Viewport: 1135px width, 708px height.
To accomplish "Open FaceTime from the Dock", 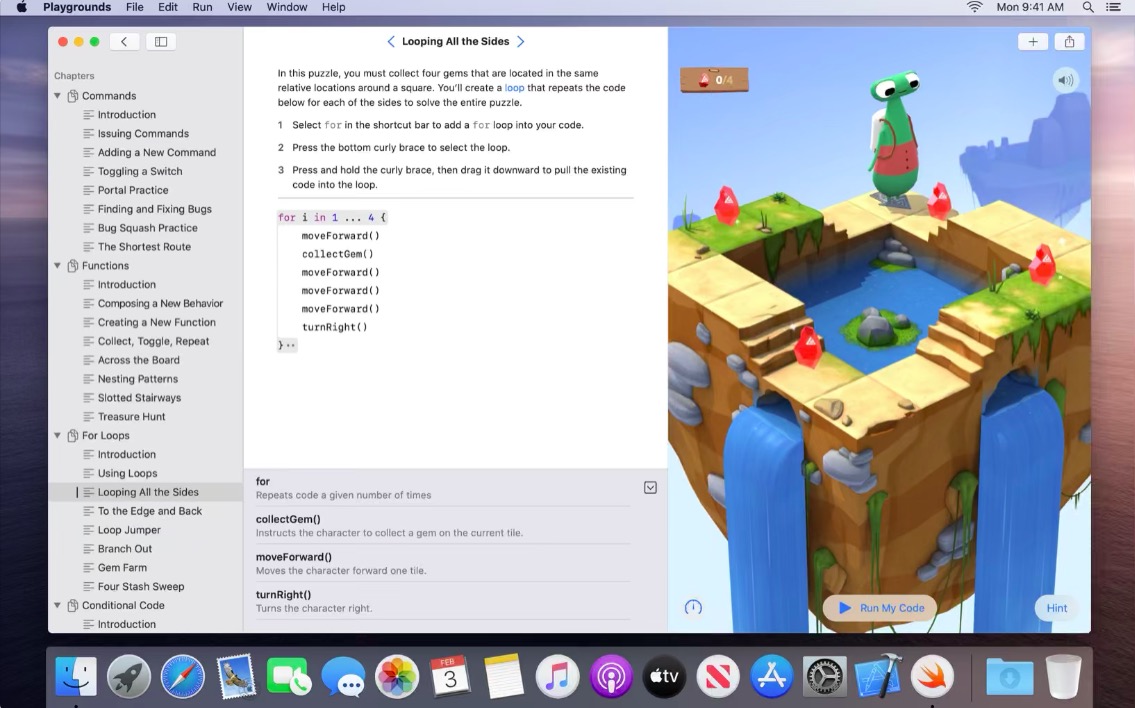I will click(289, 676).
